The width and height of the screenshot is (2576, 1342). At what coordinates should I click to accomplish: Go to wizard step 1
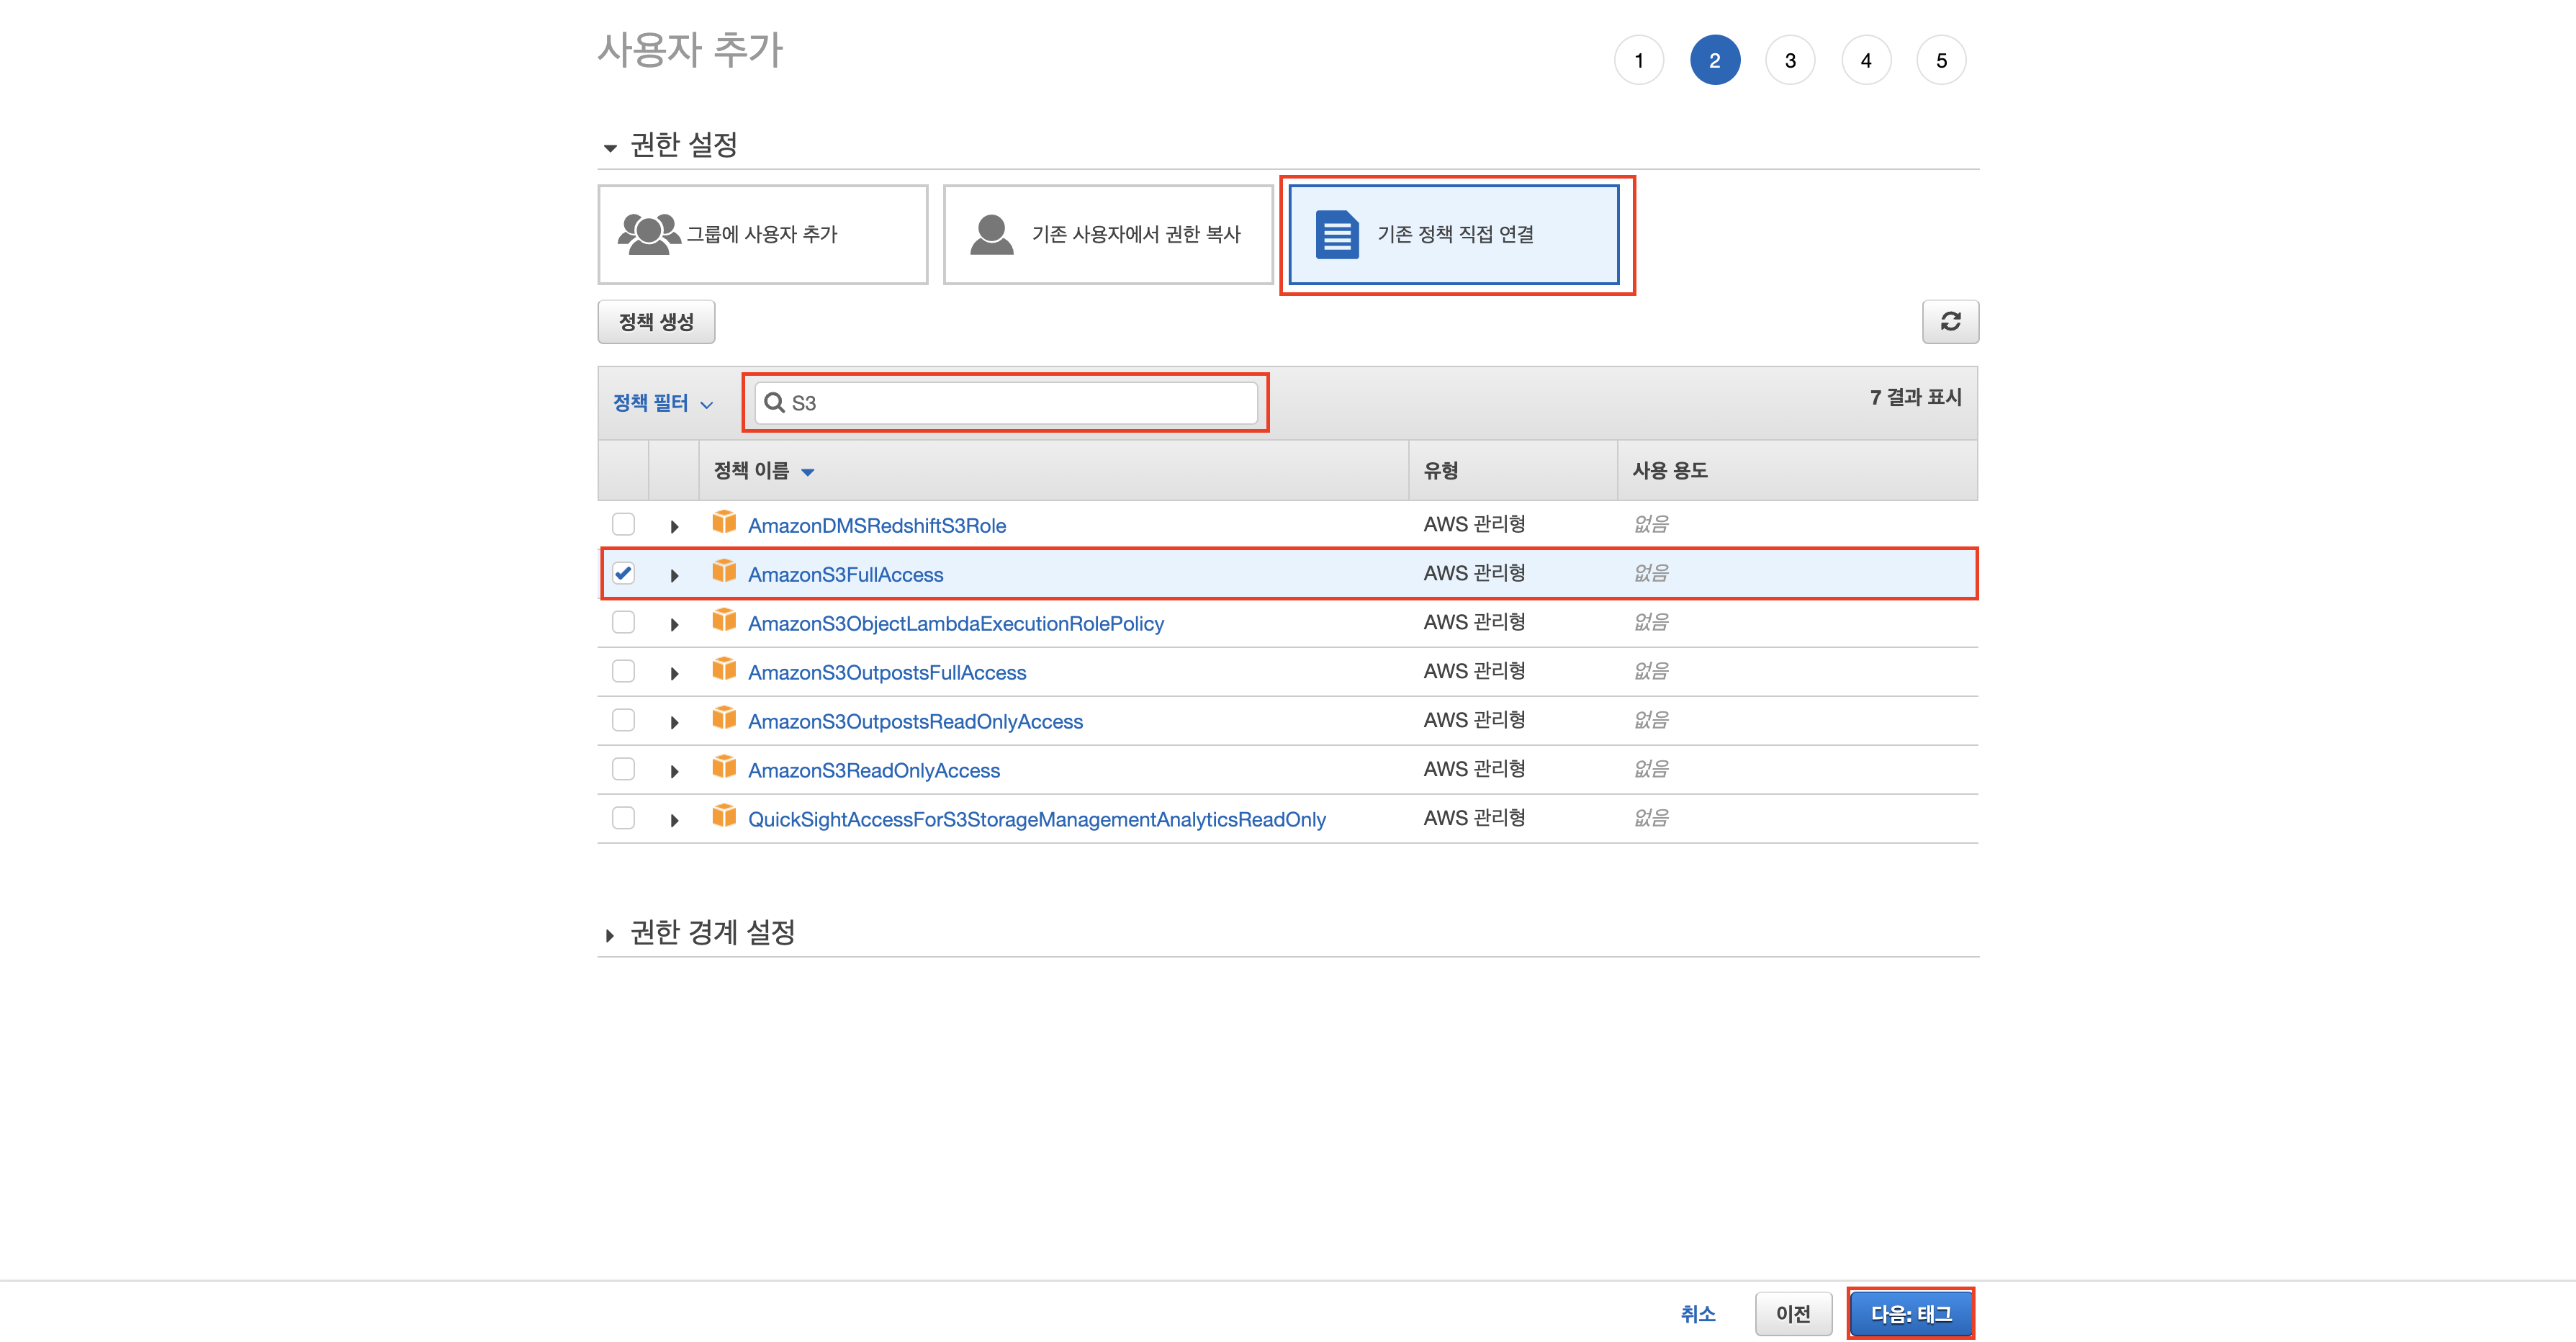tap(1638, 61)
